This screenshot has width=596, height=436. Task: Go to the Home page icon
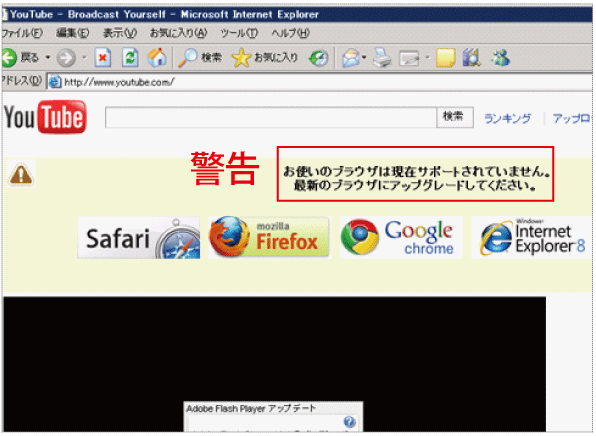(157, 58)
